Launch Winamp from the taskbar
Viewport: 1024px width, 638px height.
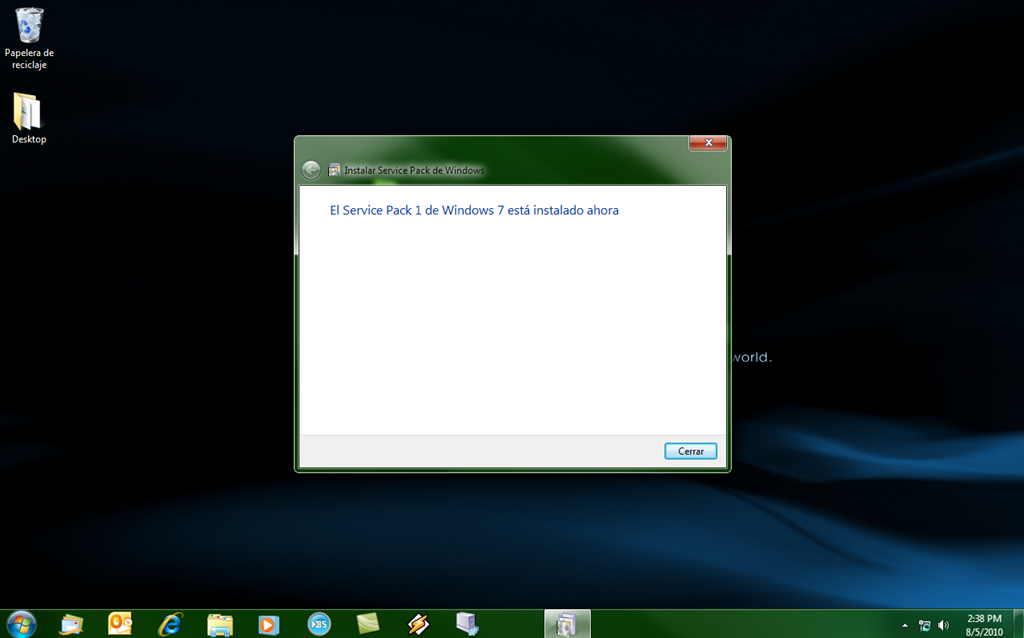point(418,624)
